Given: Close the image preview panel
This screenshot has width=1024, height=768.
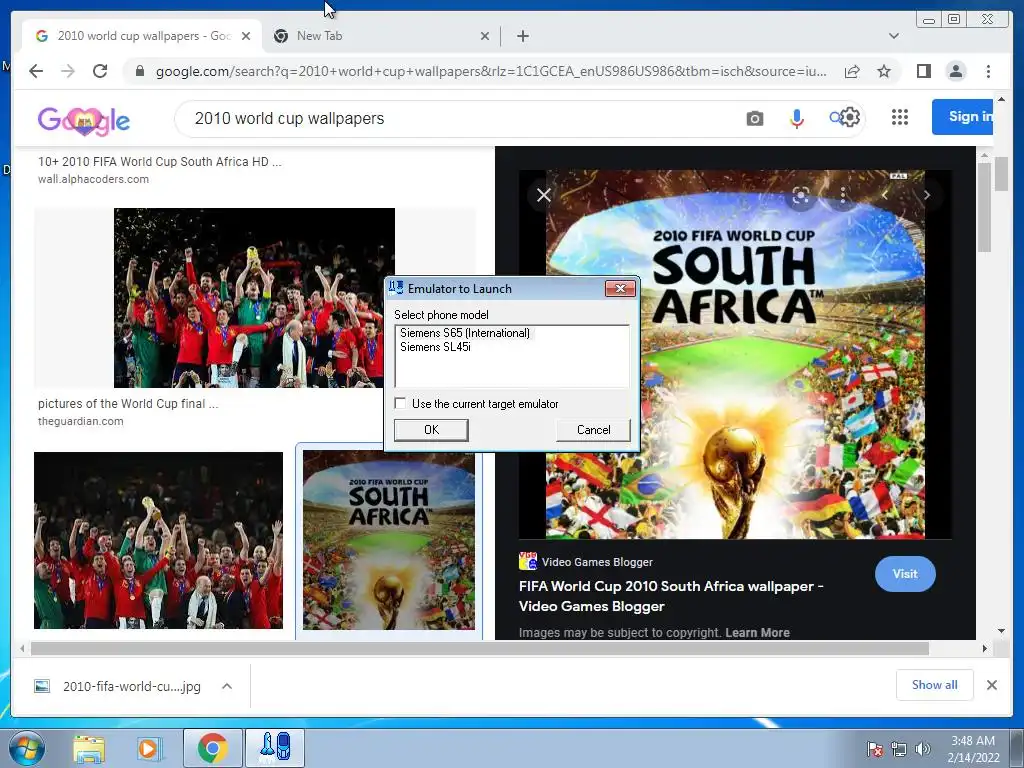Looking at the screenshot, I should [543, 195].
